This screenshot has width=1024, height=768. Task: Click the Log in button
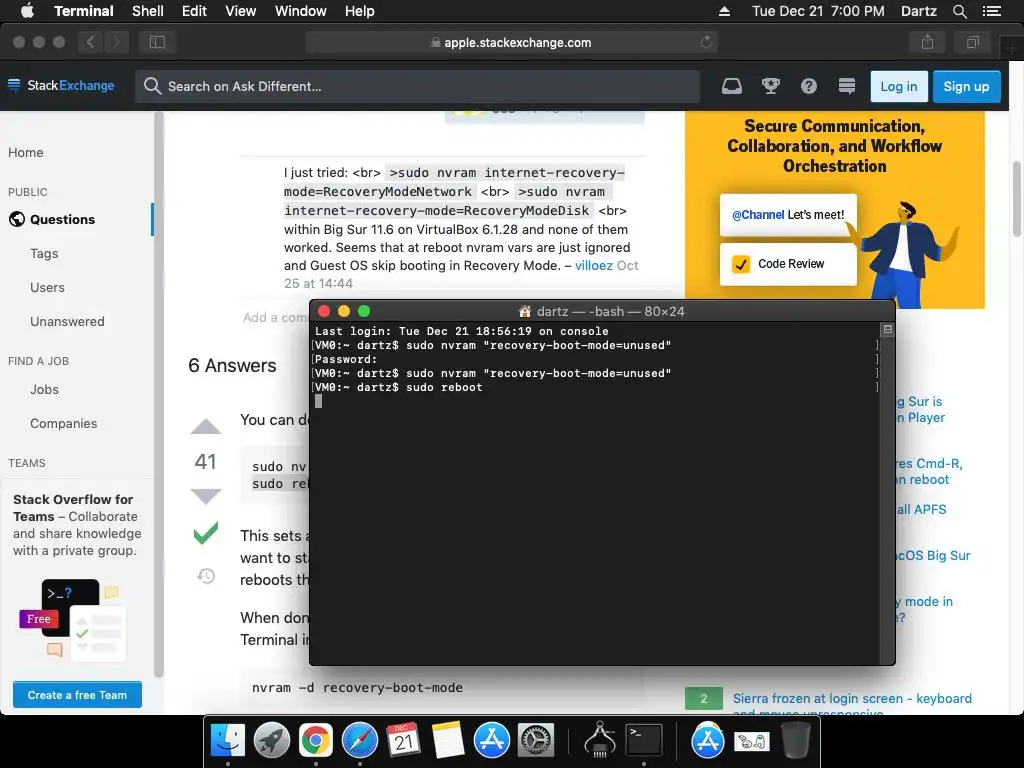click(899, 86)
